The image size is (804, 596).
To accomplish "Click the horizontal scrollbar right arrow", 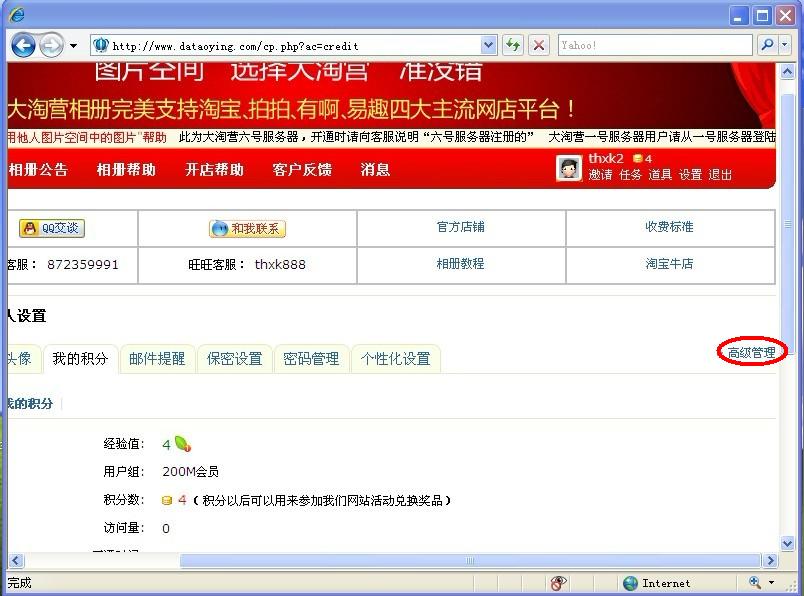I will 770,561.
